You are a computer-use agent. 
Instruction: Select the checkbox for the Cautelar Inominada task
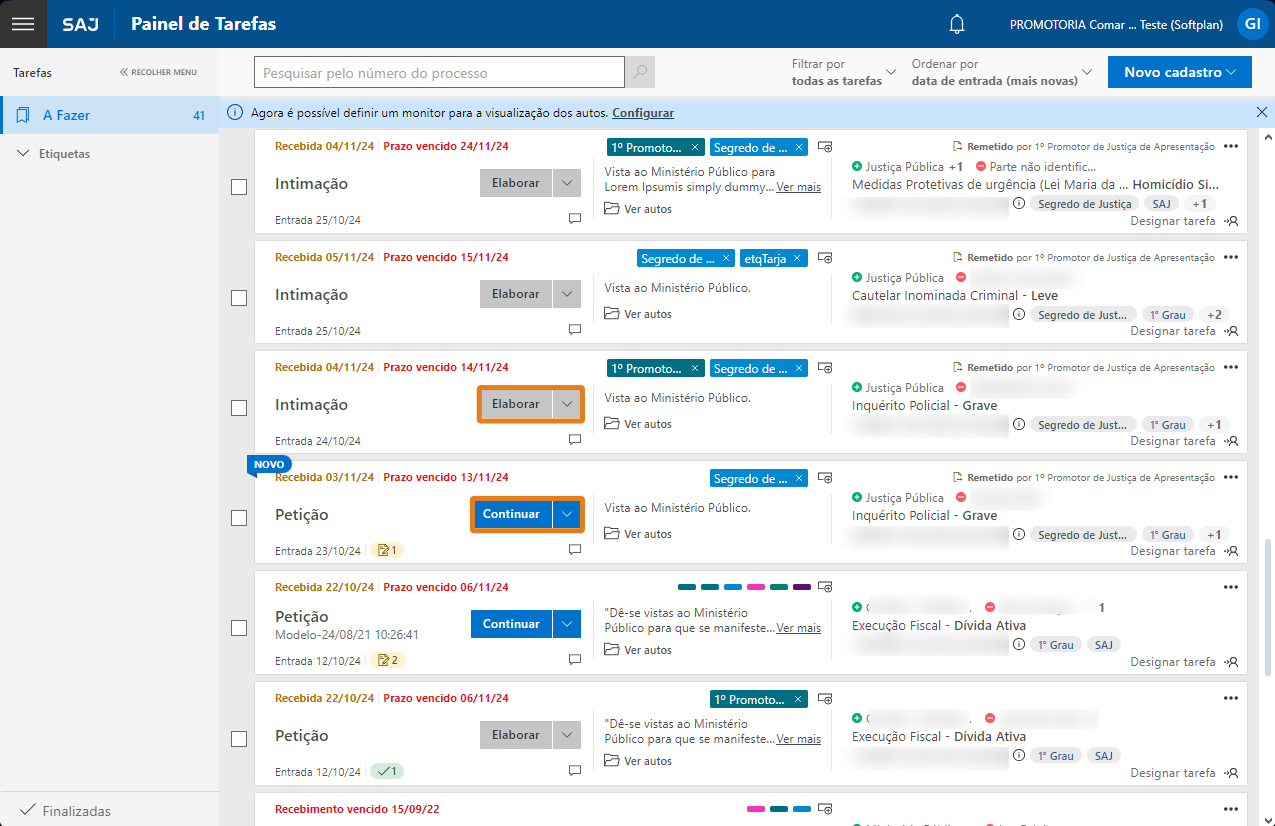pos(239,298)
